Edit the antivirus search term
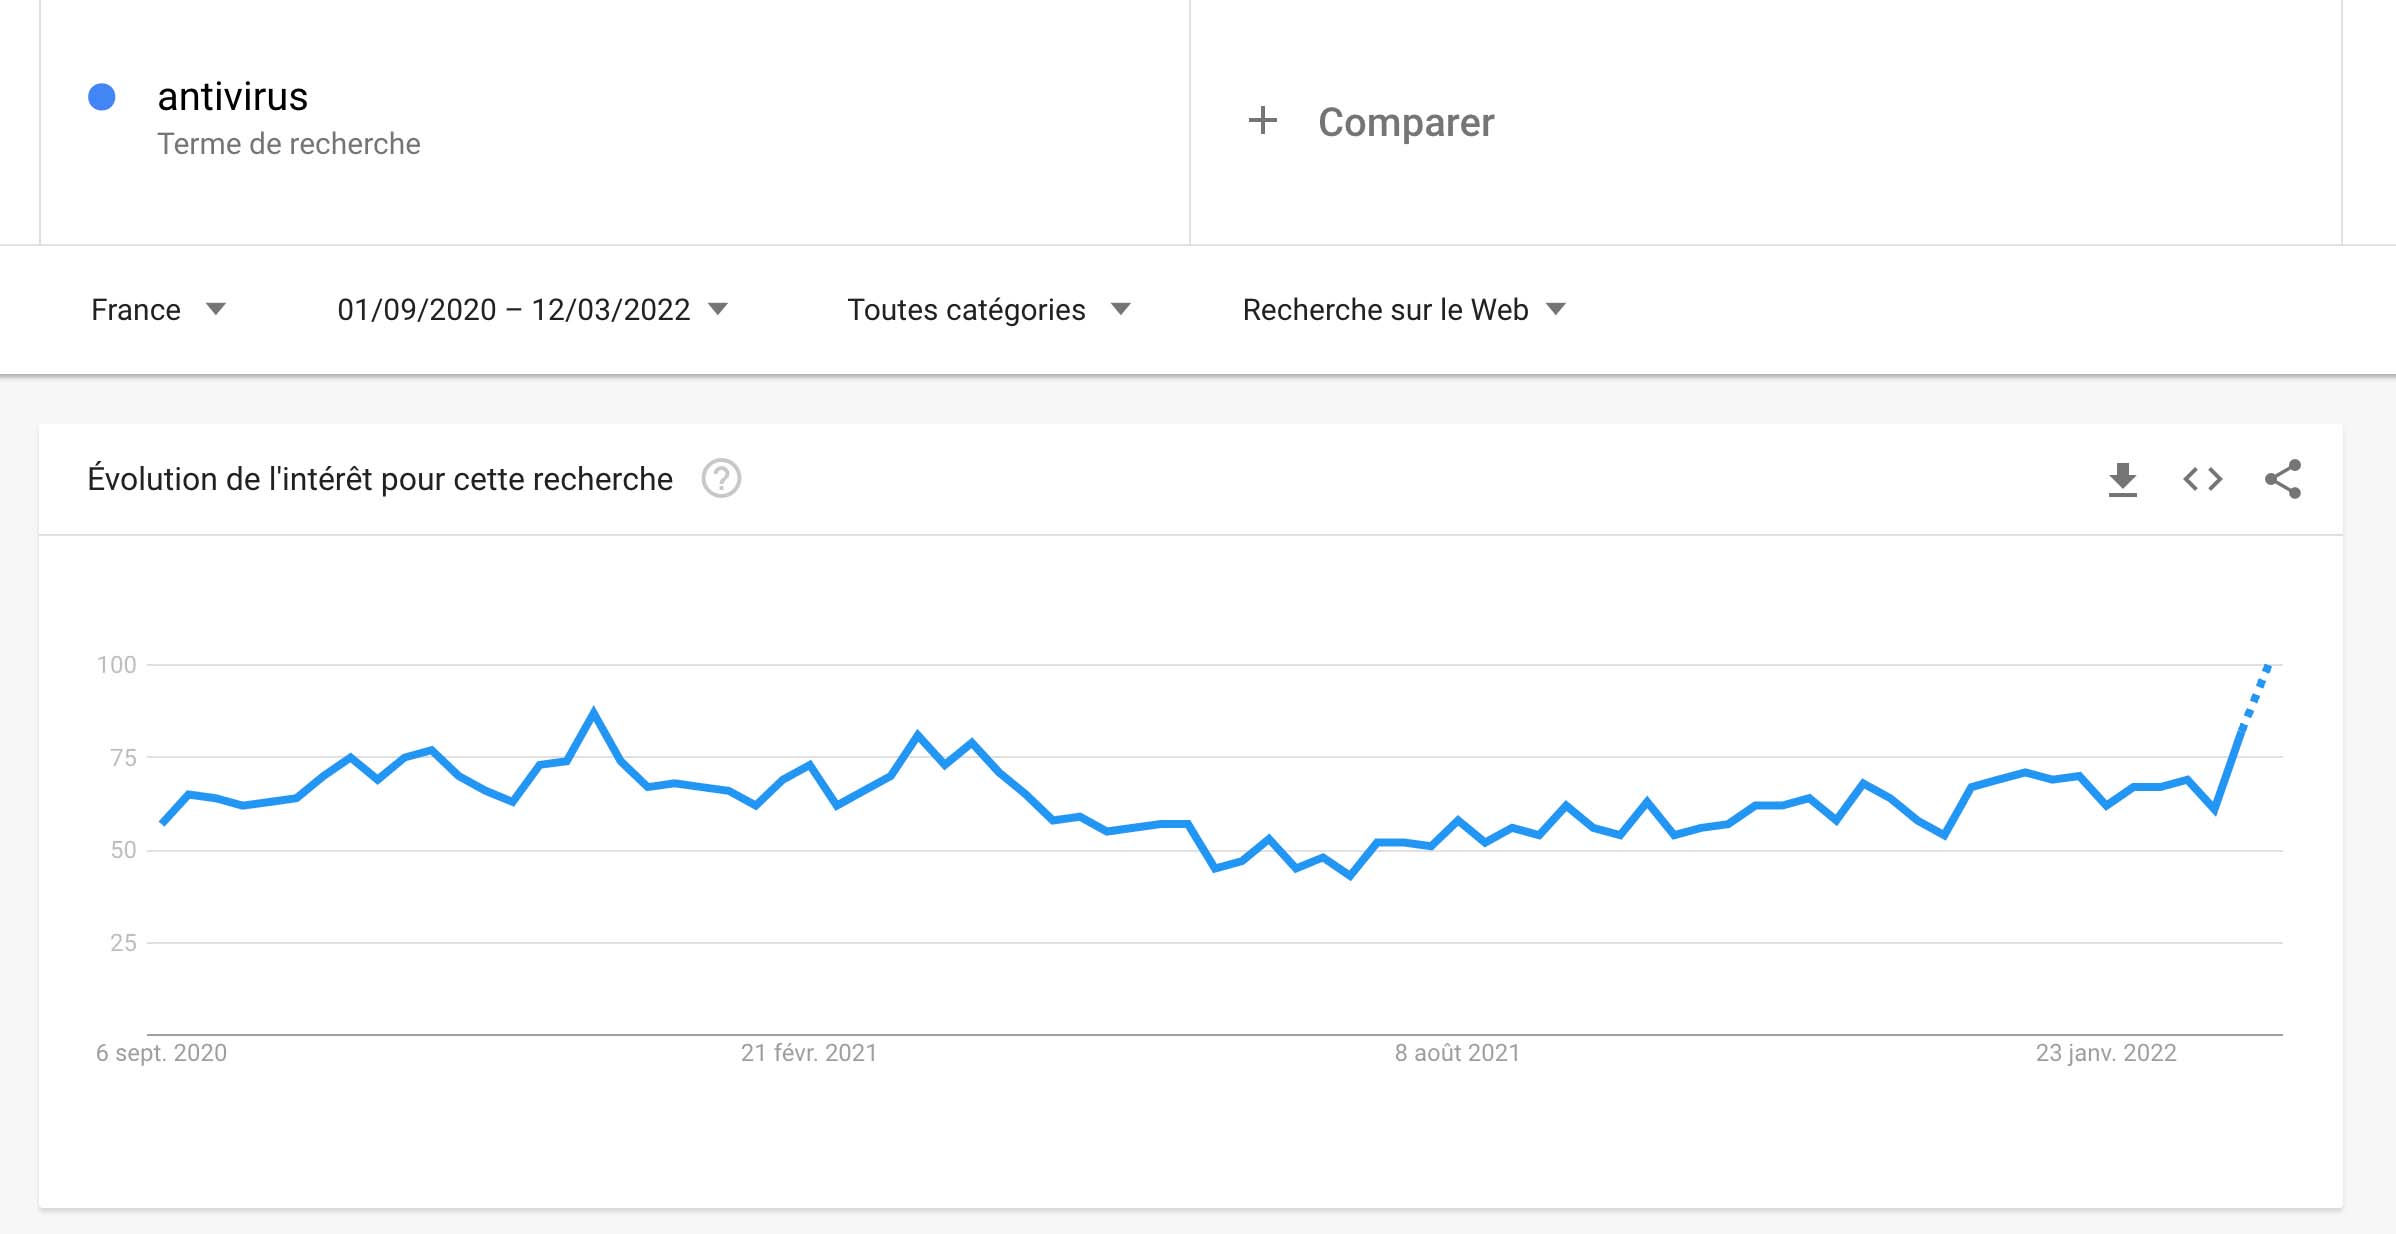This screenshot has height=1234, width=2396. pos(233,97)
